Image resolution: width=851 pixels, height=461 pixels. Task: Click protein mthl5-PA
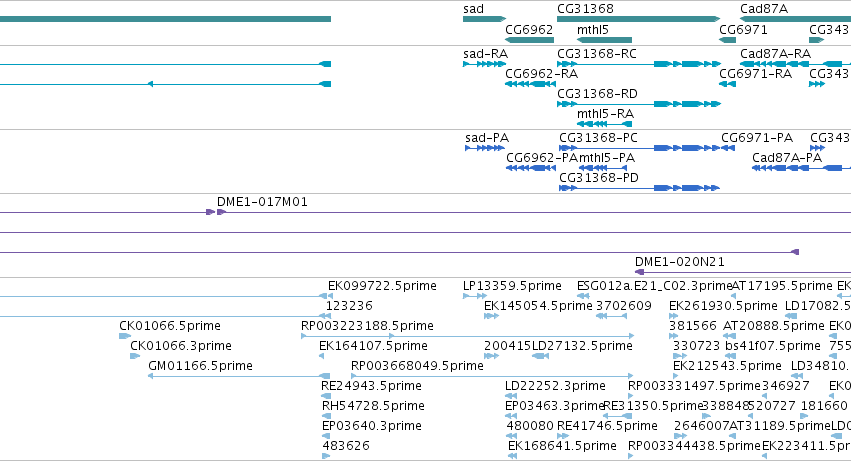(x=607, y=158)
